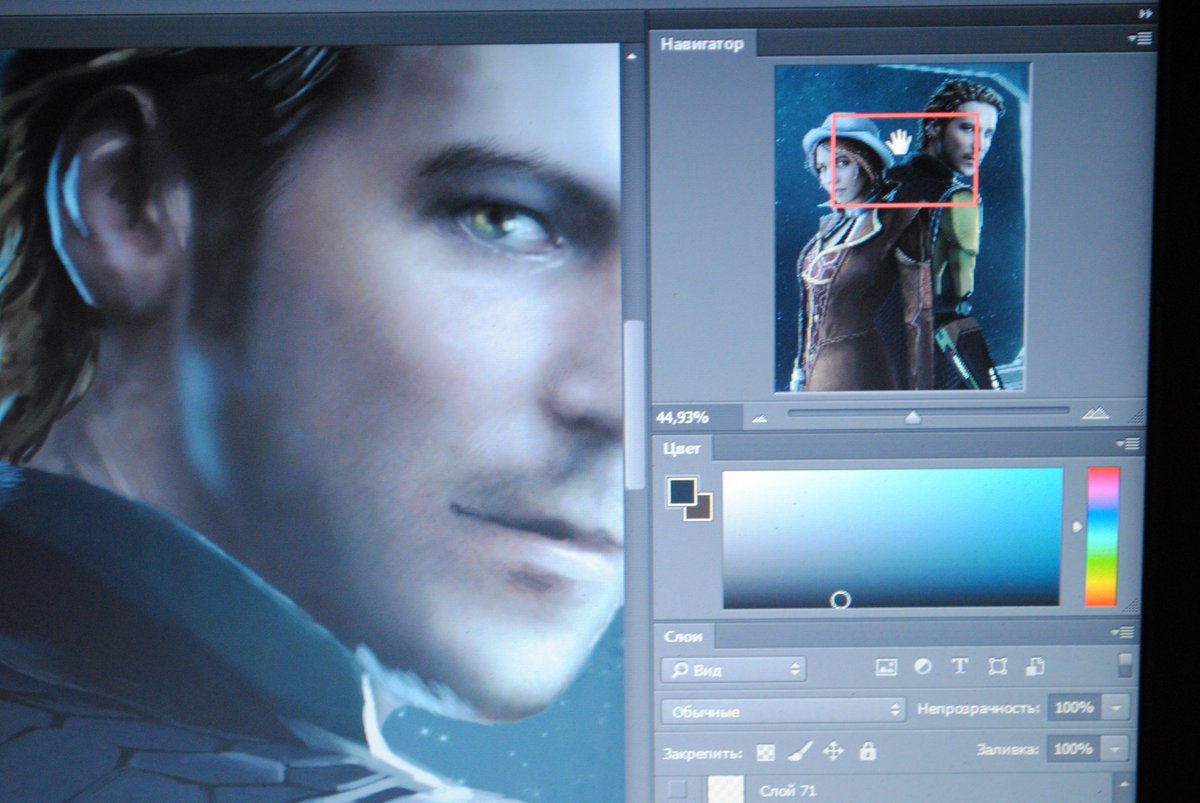Click the layers list scrollbar up arrow
This screenshot has height=803, width=1200.
[x=1126, y=787]
